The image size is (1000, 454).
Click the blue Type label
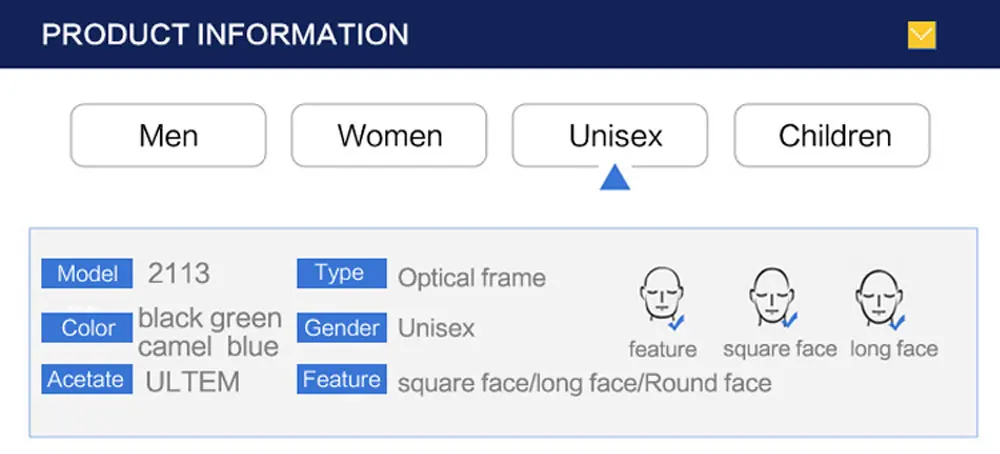pyautogui.click(x=342, y=274)
